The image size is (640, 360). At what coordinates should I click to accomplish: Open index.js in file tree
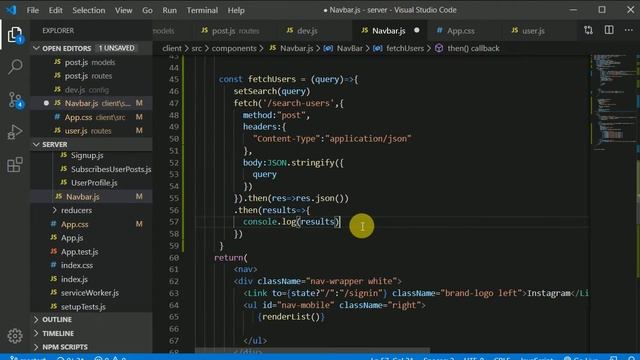coord(74,279)
